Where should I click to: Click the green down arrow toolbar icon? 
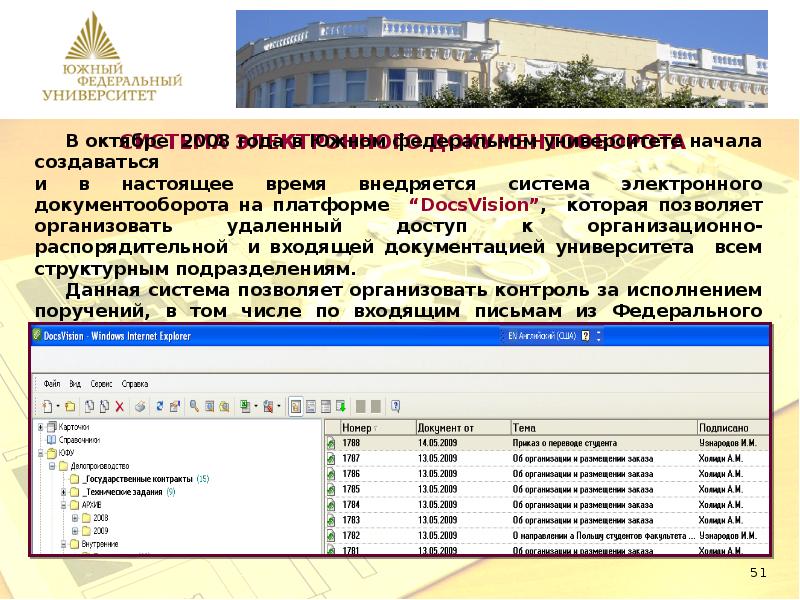(343, 406)
